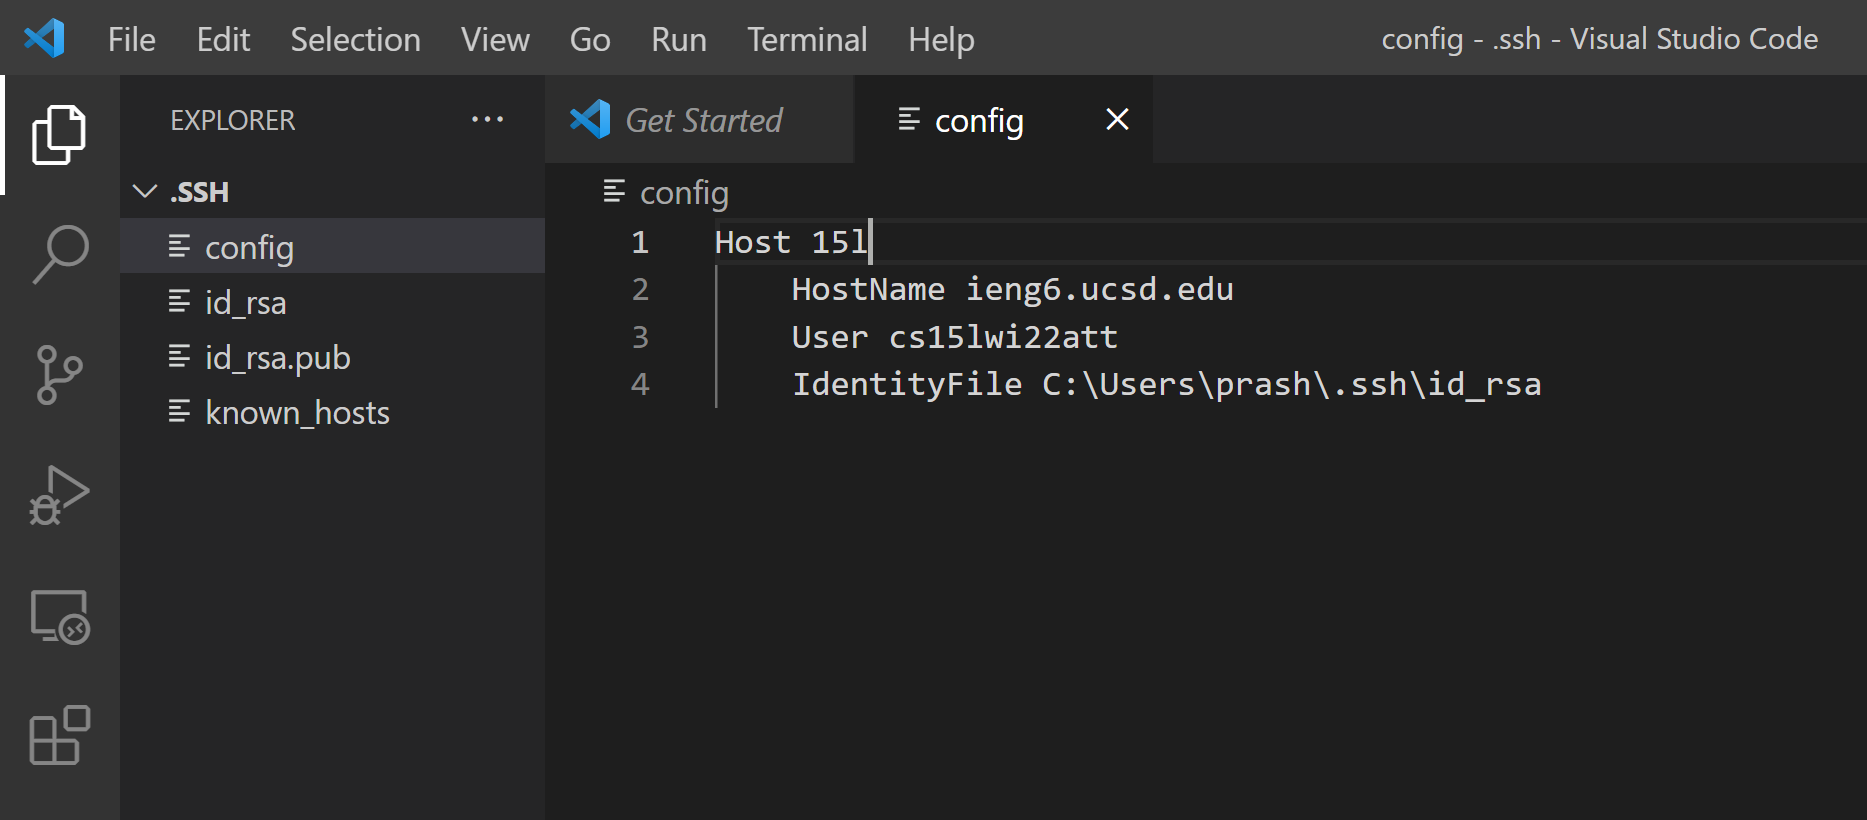Click the 'User' keyword on line 3

coord(830,337)
